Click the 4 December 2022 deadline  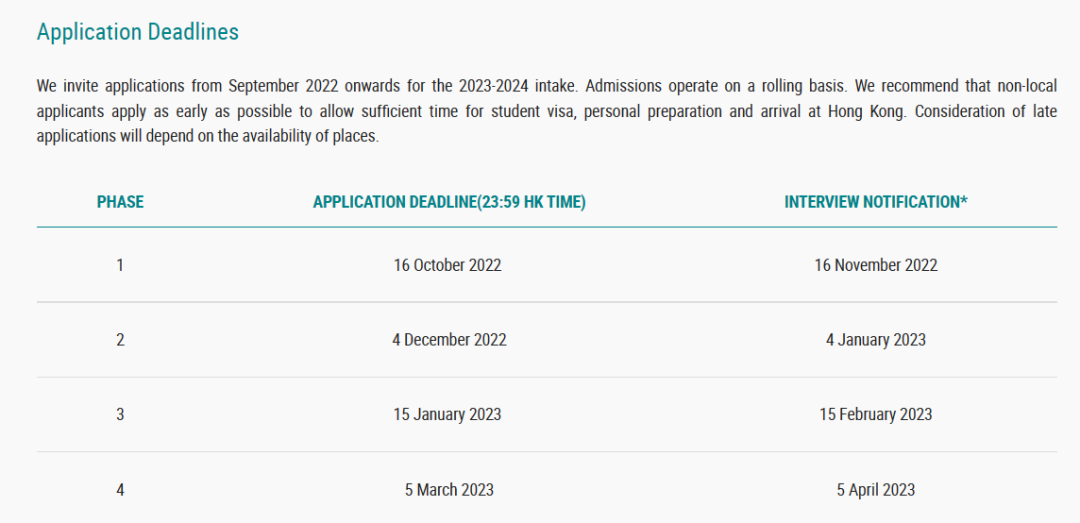449,340
